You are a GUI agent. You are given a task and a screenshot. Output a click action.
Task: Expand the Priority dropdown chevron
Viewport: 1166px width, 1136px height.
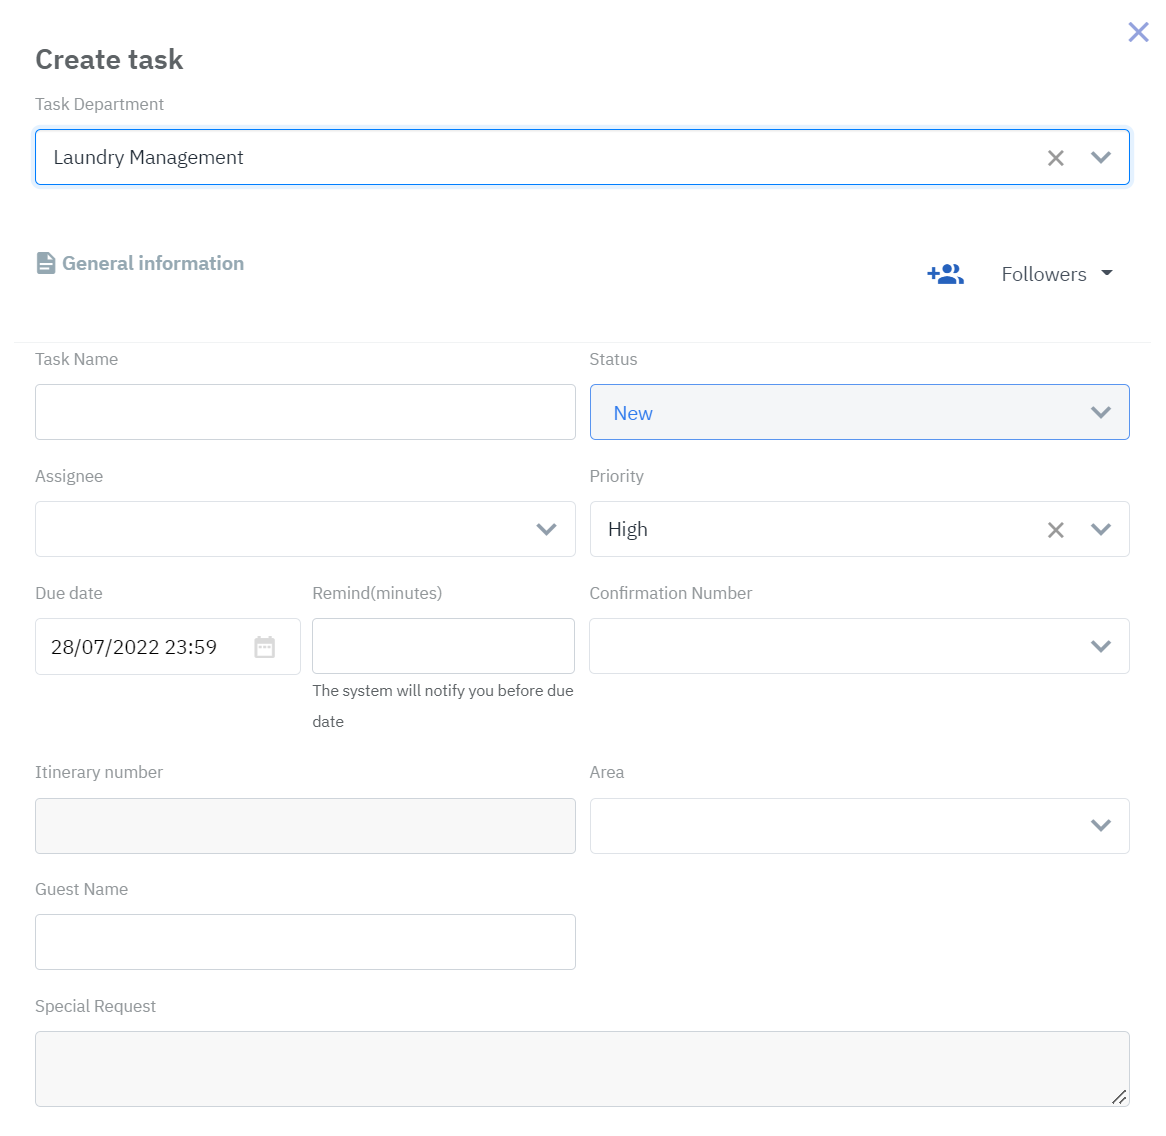[1101, 530]
